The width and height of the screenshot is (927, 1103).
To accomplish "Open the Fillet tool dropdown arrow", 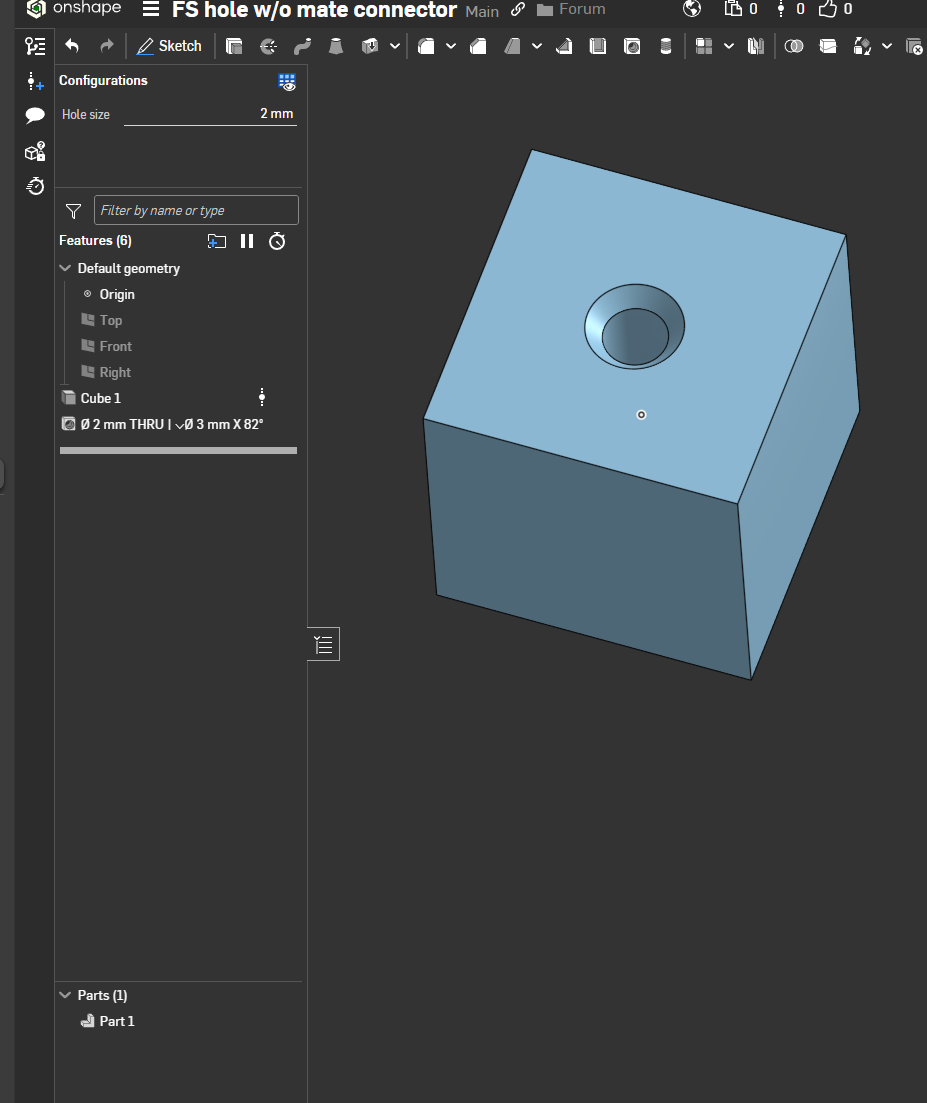I will (x=451, y=46).
